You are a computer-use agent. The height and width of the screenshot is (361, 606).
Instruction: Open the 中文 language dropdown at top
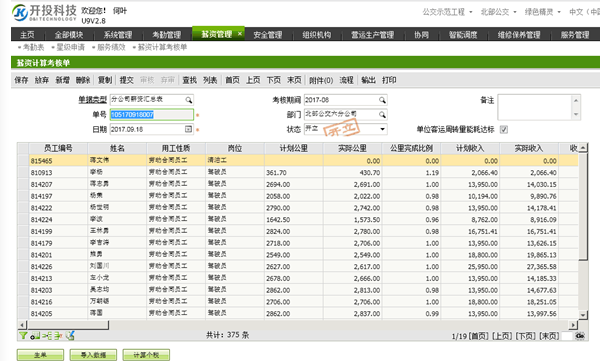(x=584, y=12)
